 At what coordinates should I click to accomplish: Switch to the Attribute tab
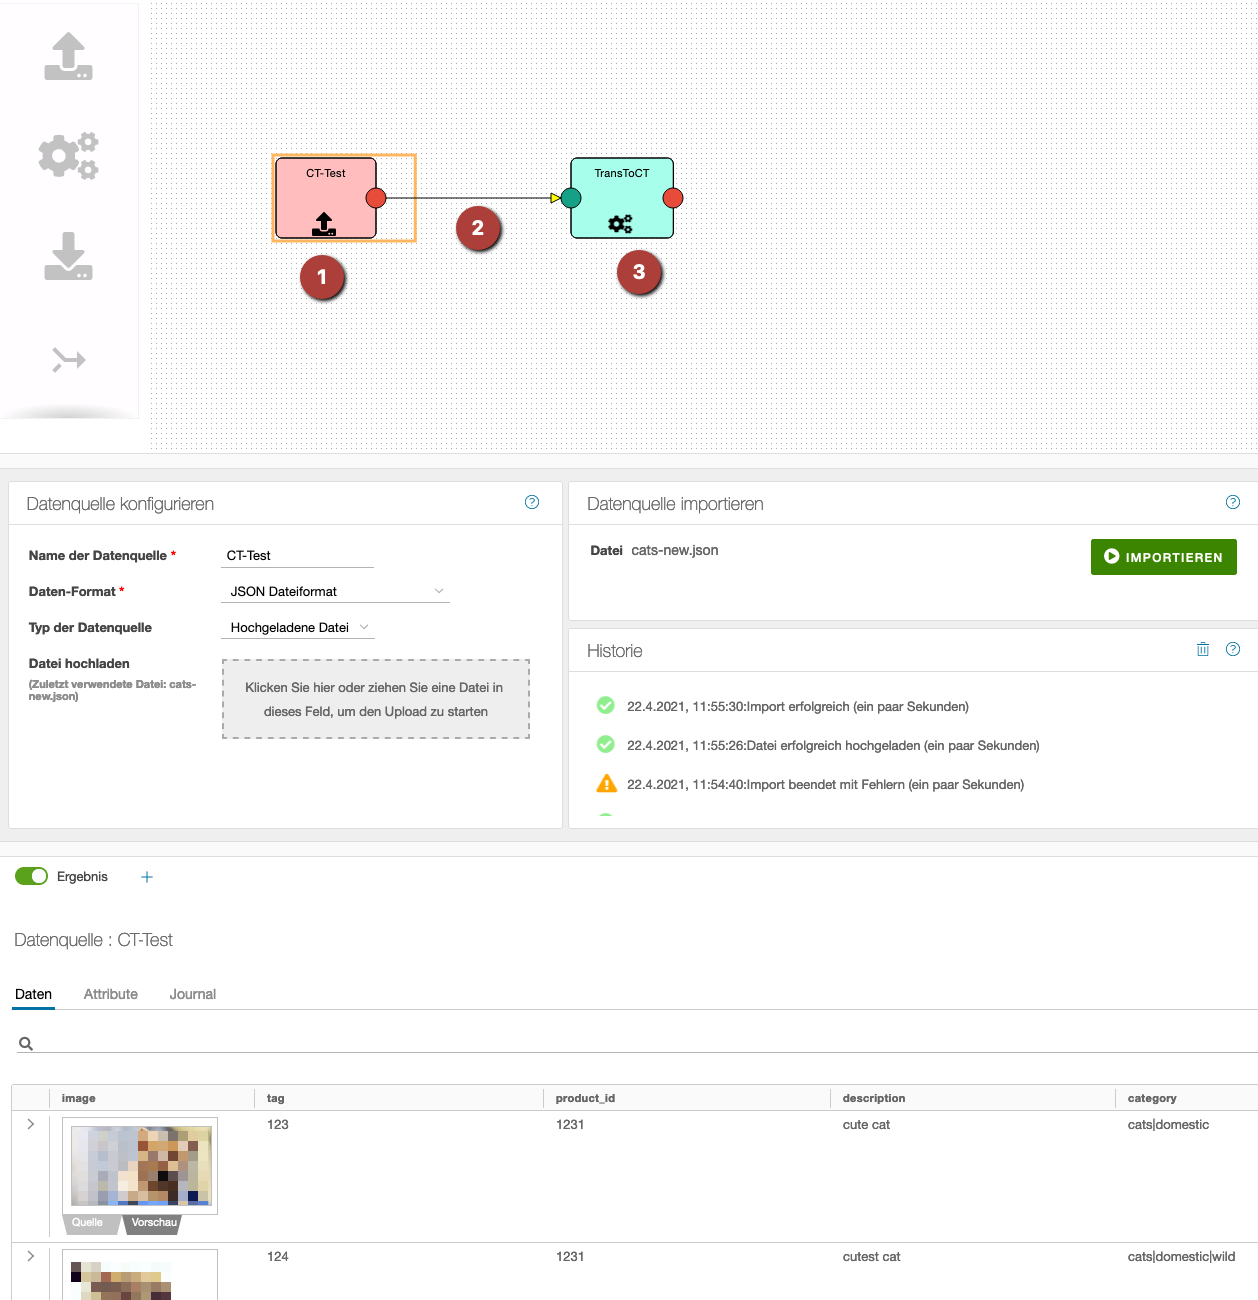111,994
